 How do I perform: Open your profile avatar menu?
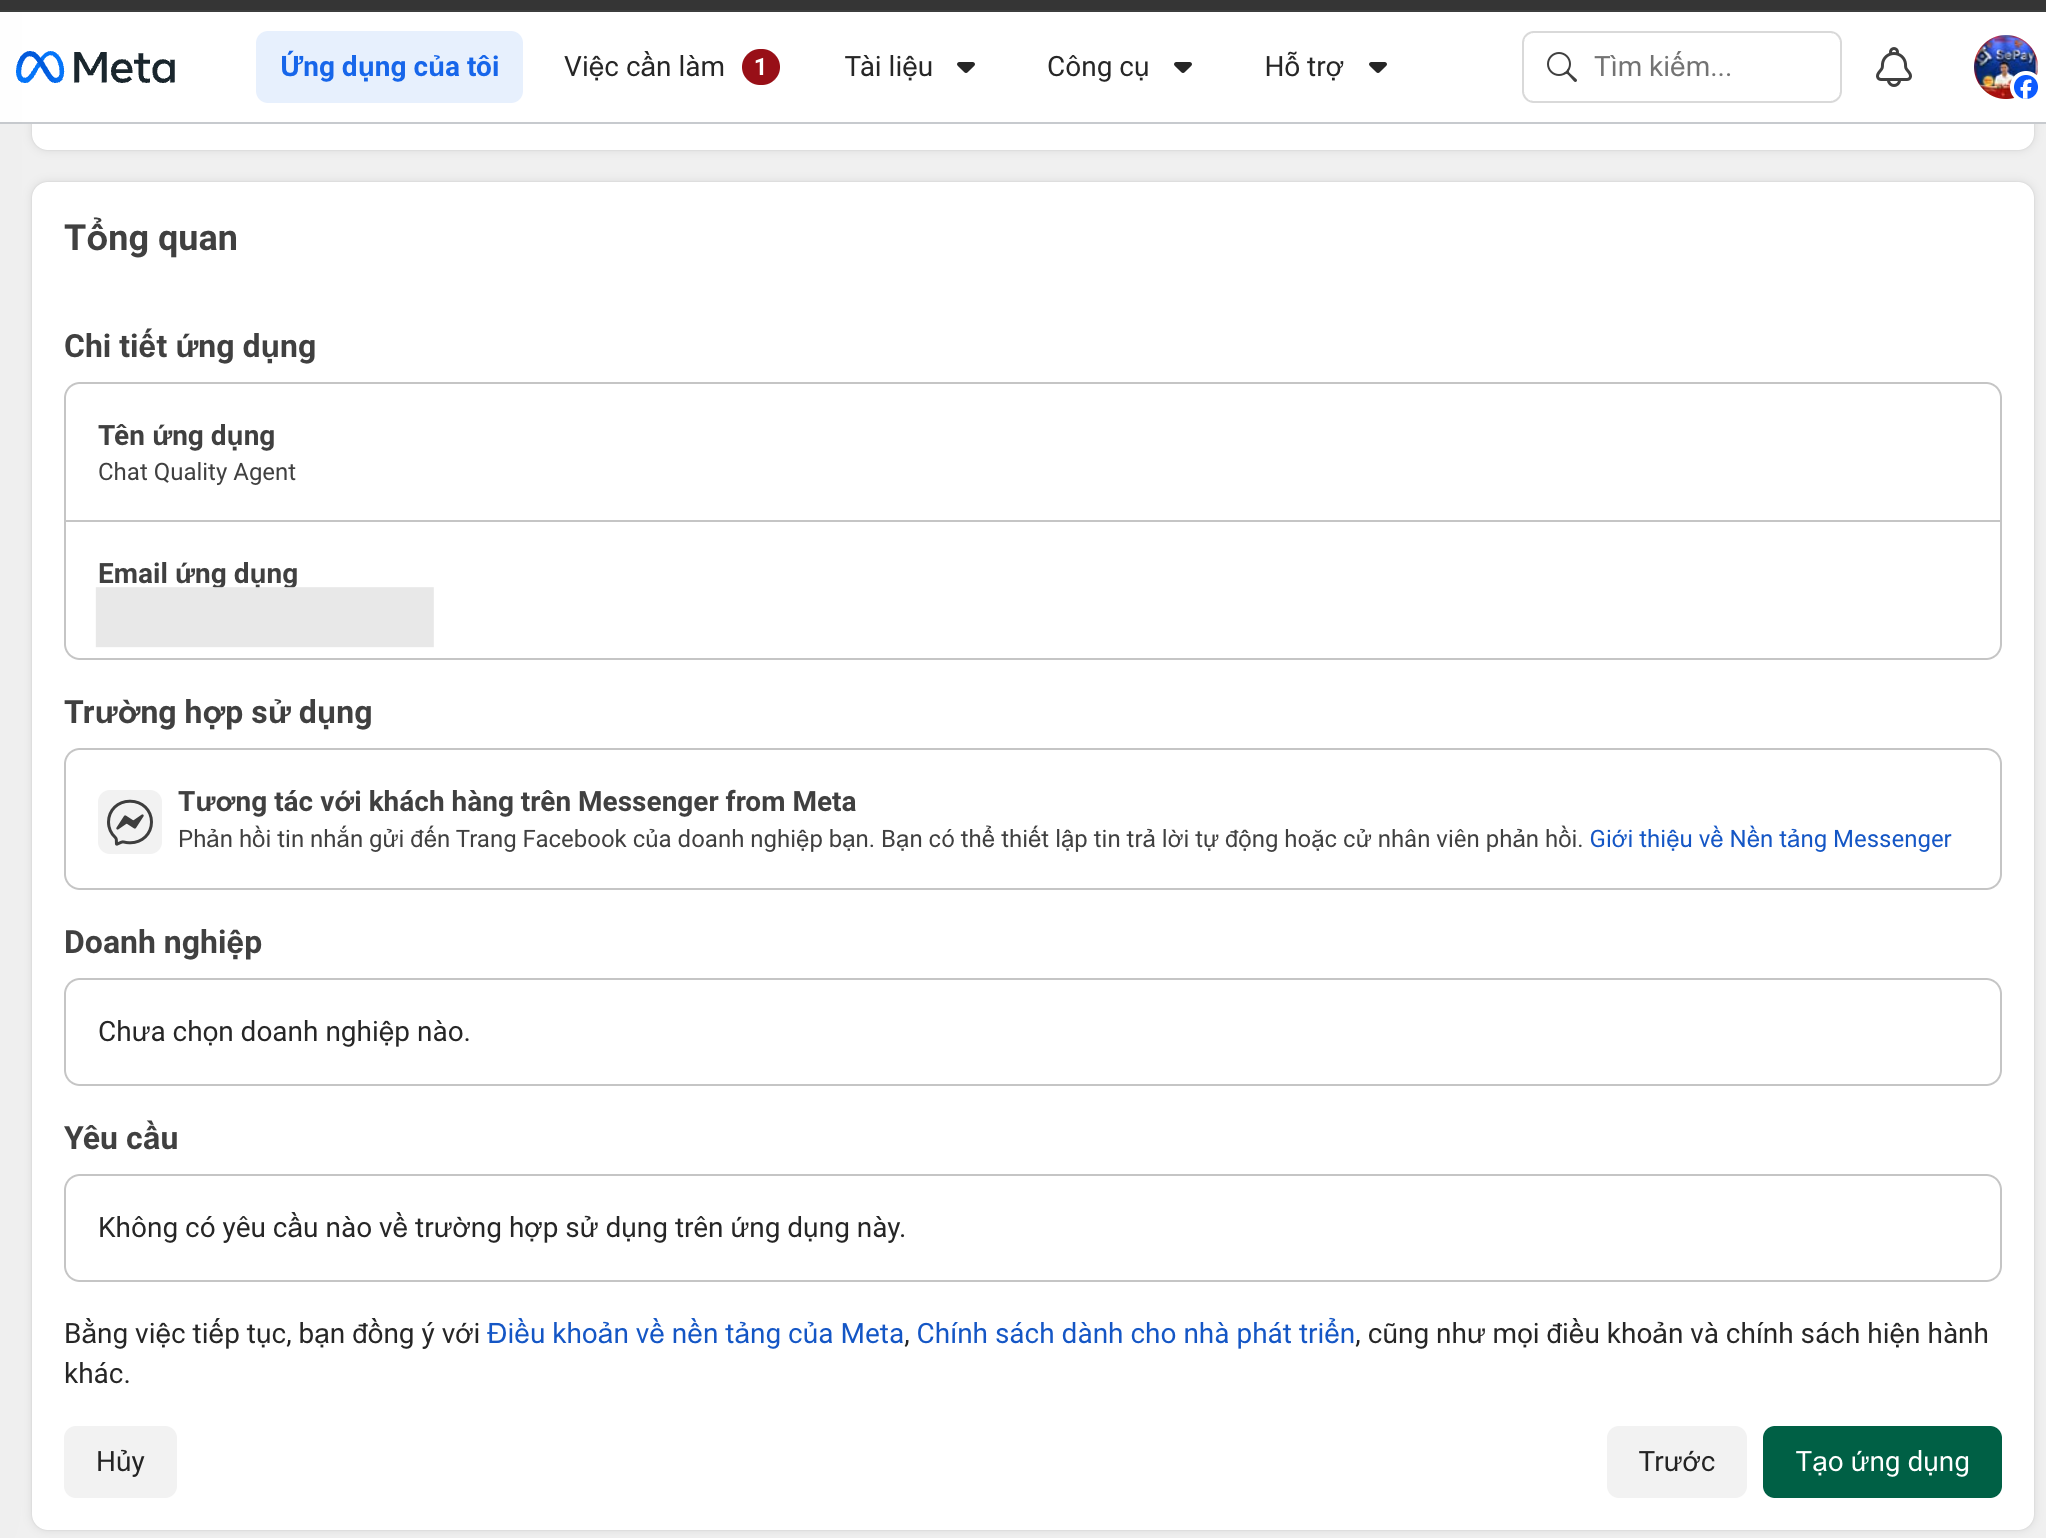2004,66
